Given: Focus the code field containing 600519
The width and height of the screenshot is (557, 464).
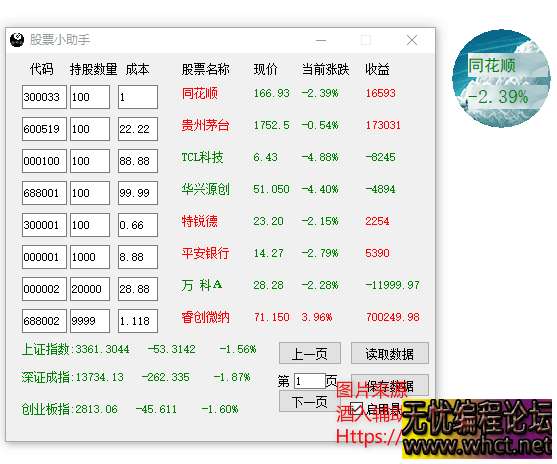Looking at the screenshot, I should [44, 129].
